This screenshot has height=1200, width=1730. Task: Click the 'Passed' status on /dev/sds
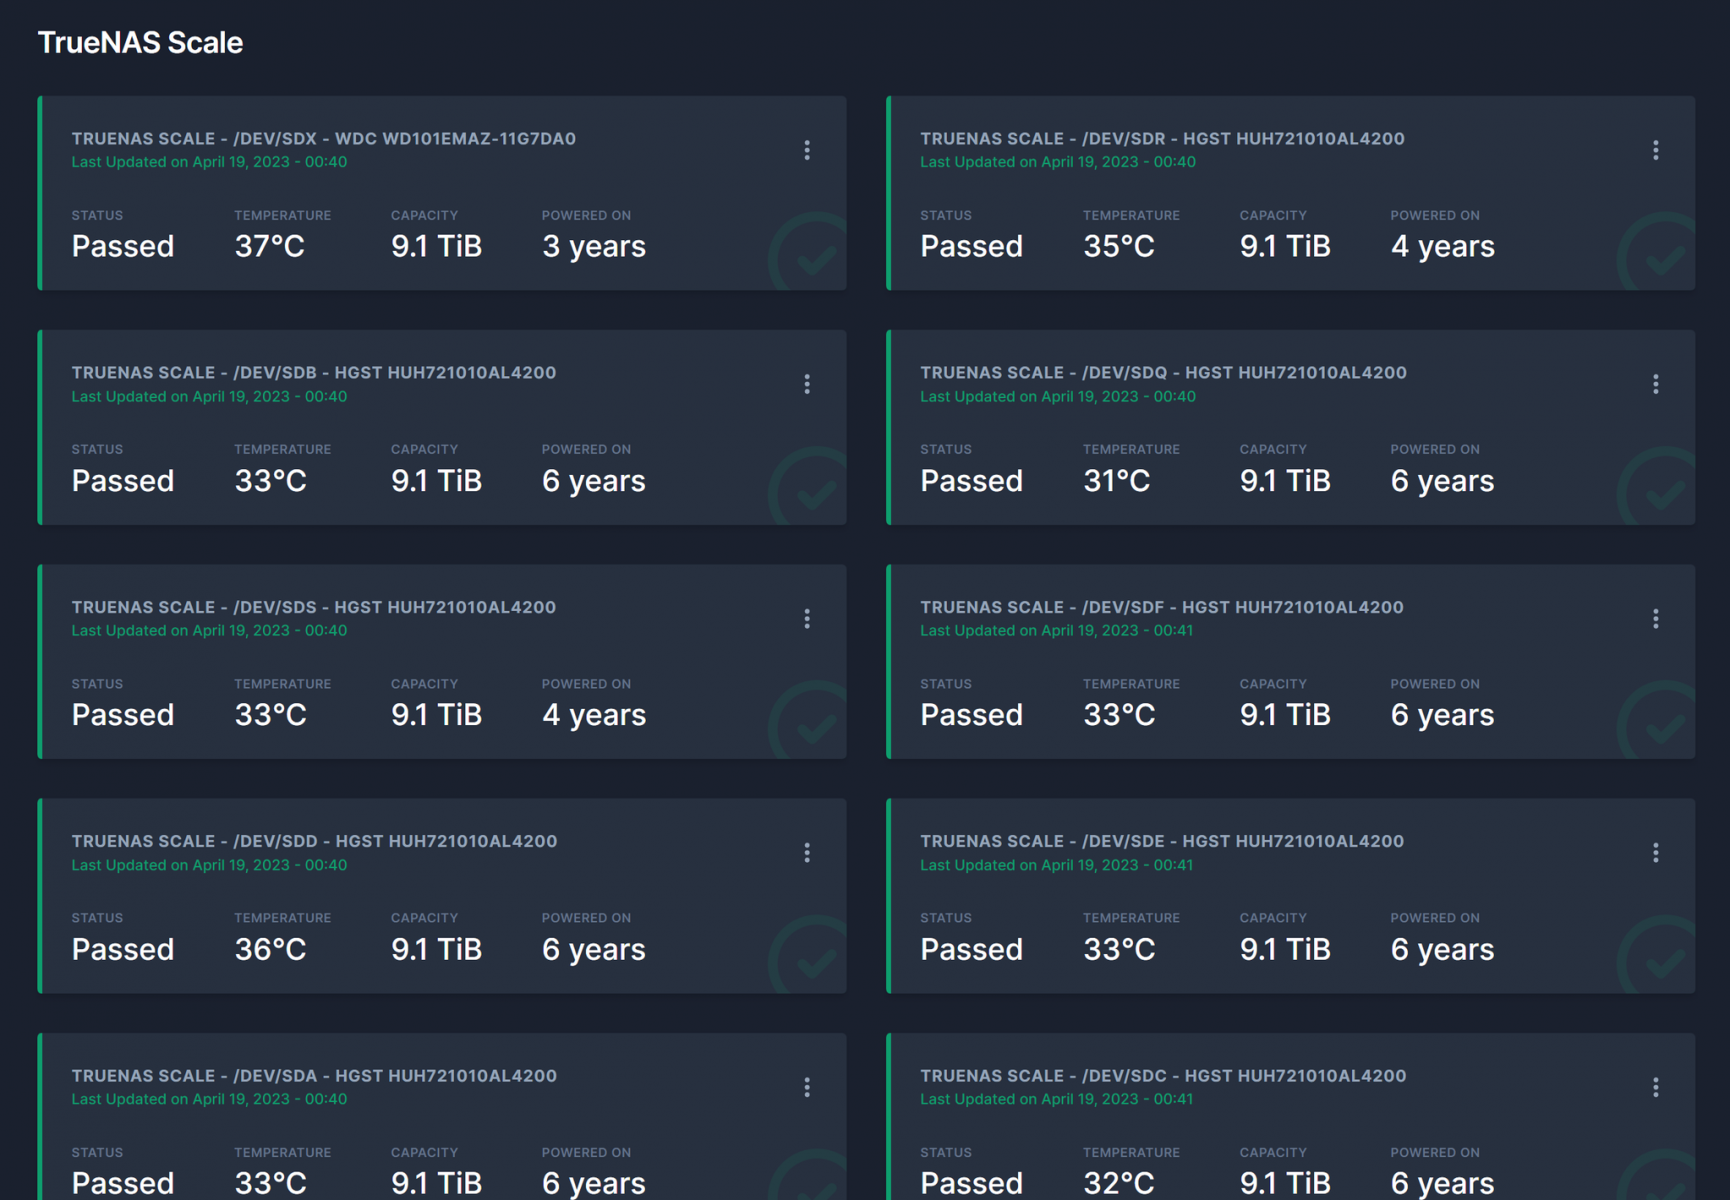[123, 715]
